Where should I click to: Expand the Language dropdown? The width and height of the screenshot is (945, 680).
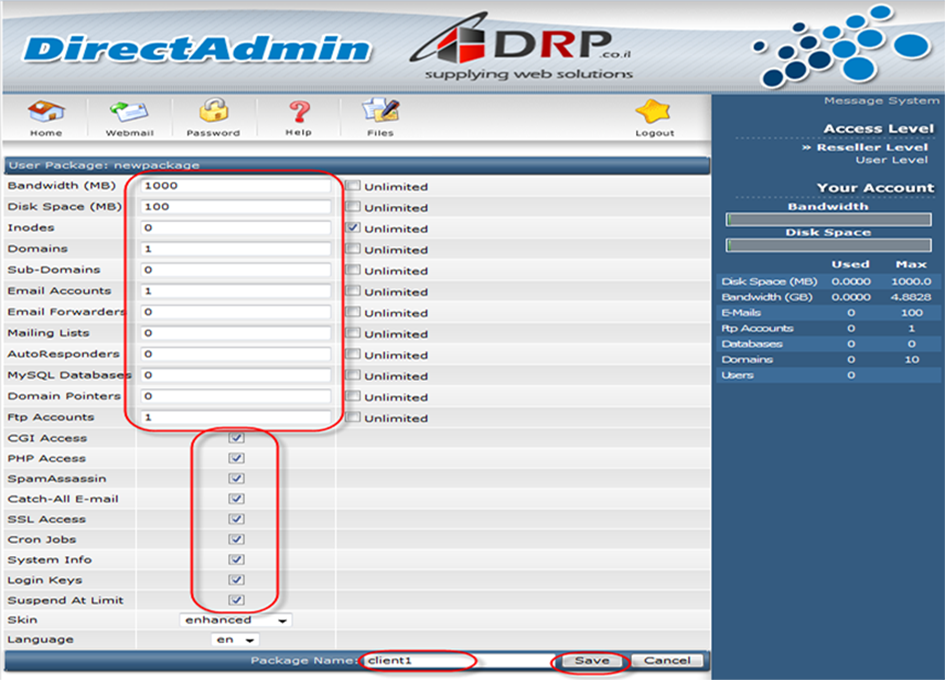click(237, 640)
